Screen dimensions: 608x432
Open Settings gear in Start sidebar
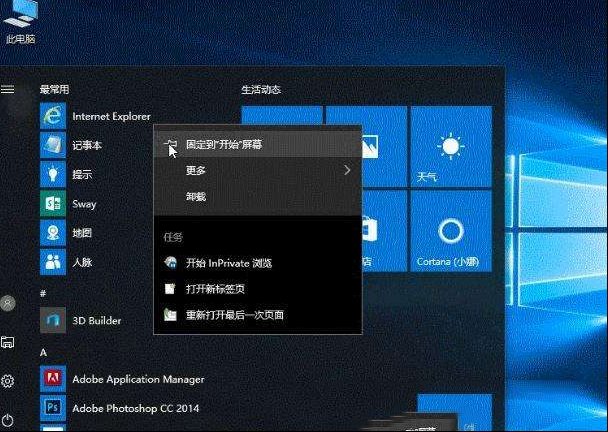(x=7, y=381)
